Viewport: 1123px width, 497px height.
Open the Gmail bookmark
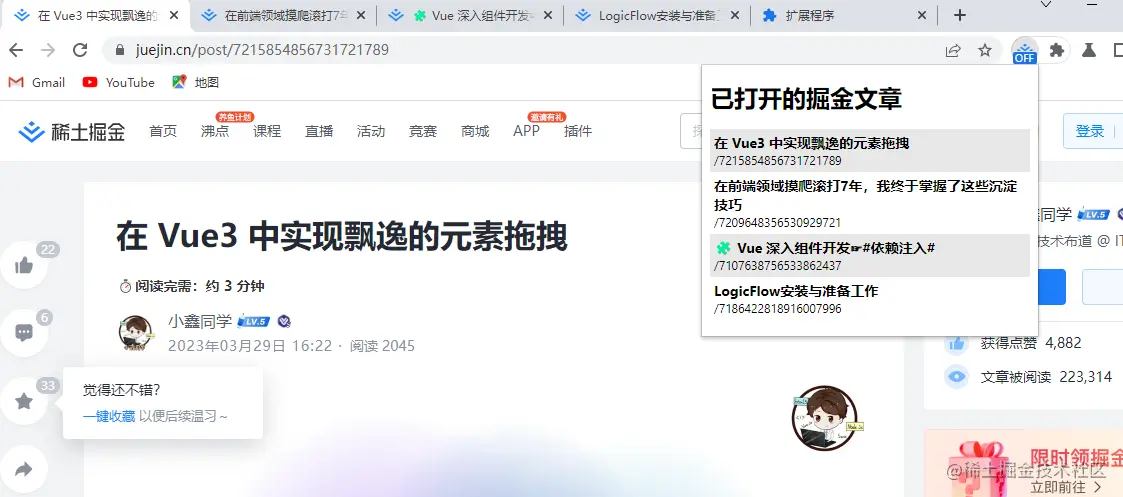point(37,82)
